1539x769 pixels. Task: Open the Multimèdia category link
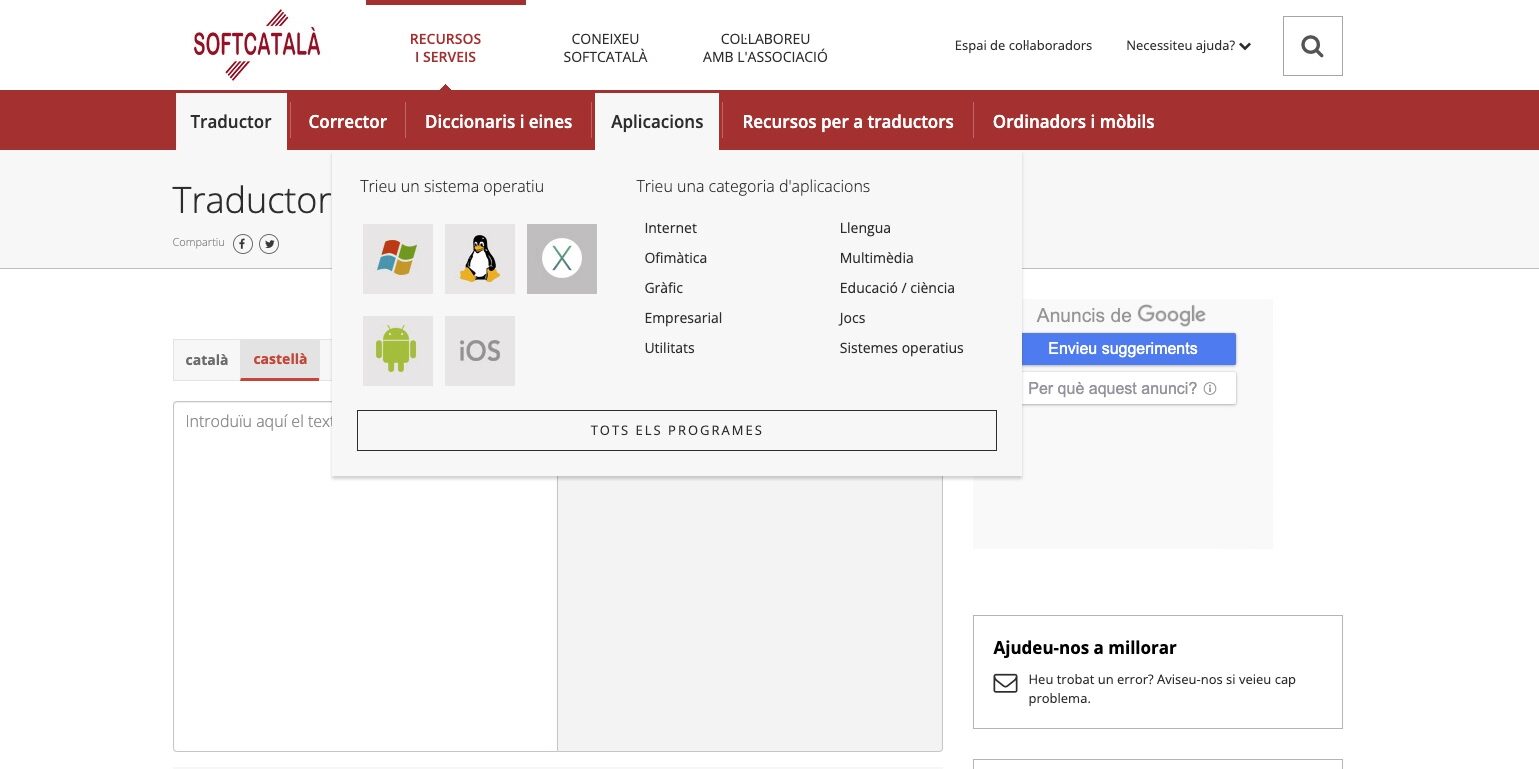(876, 258)
